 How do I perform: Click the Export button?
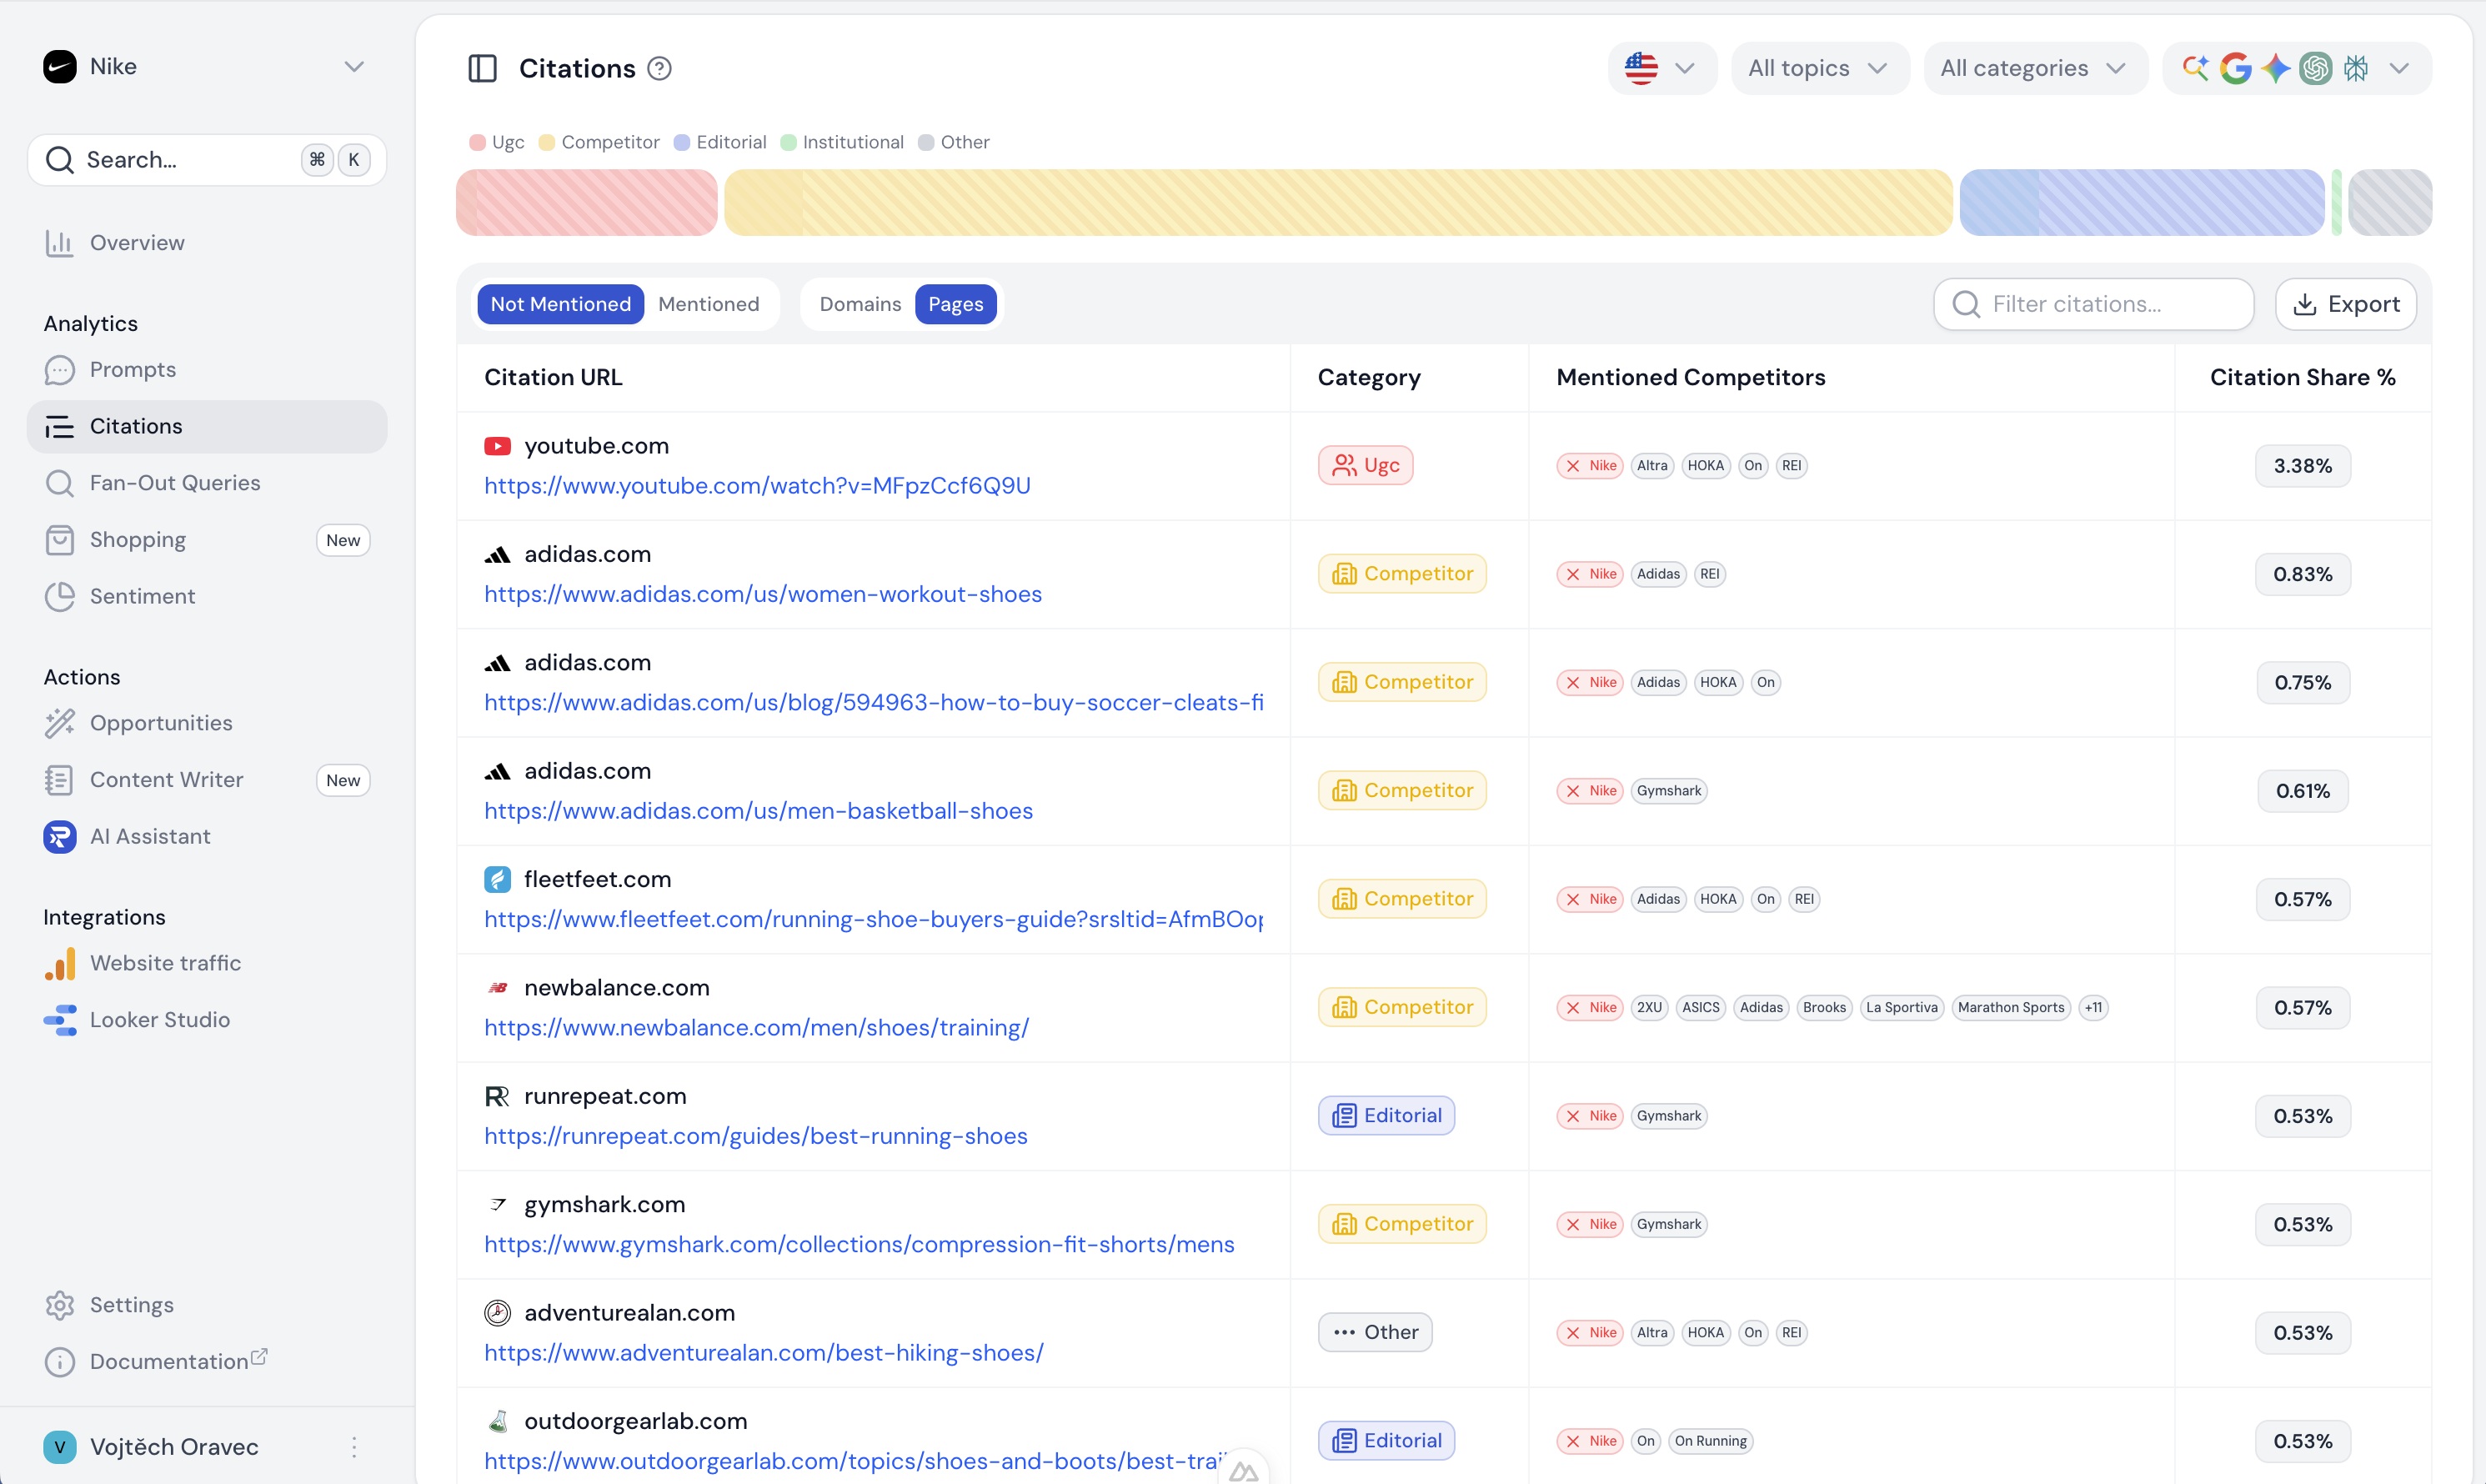pyautogui.click(x=2345, y=304)
